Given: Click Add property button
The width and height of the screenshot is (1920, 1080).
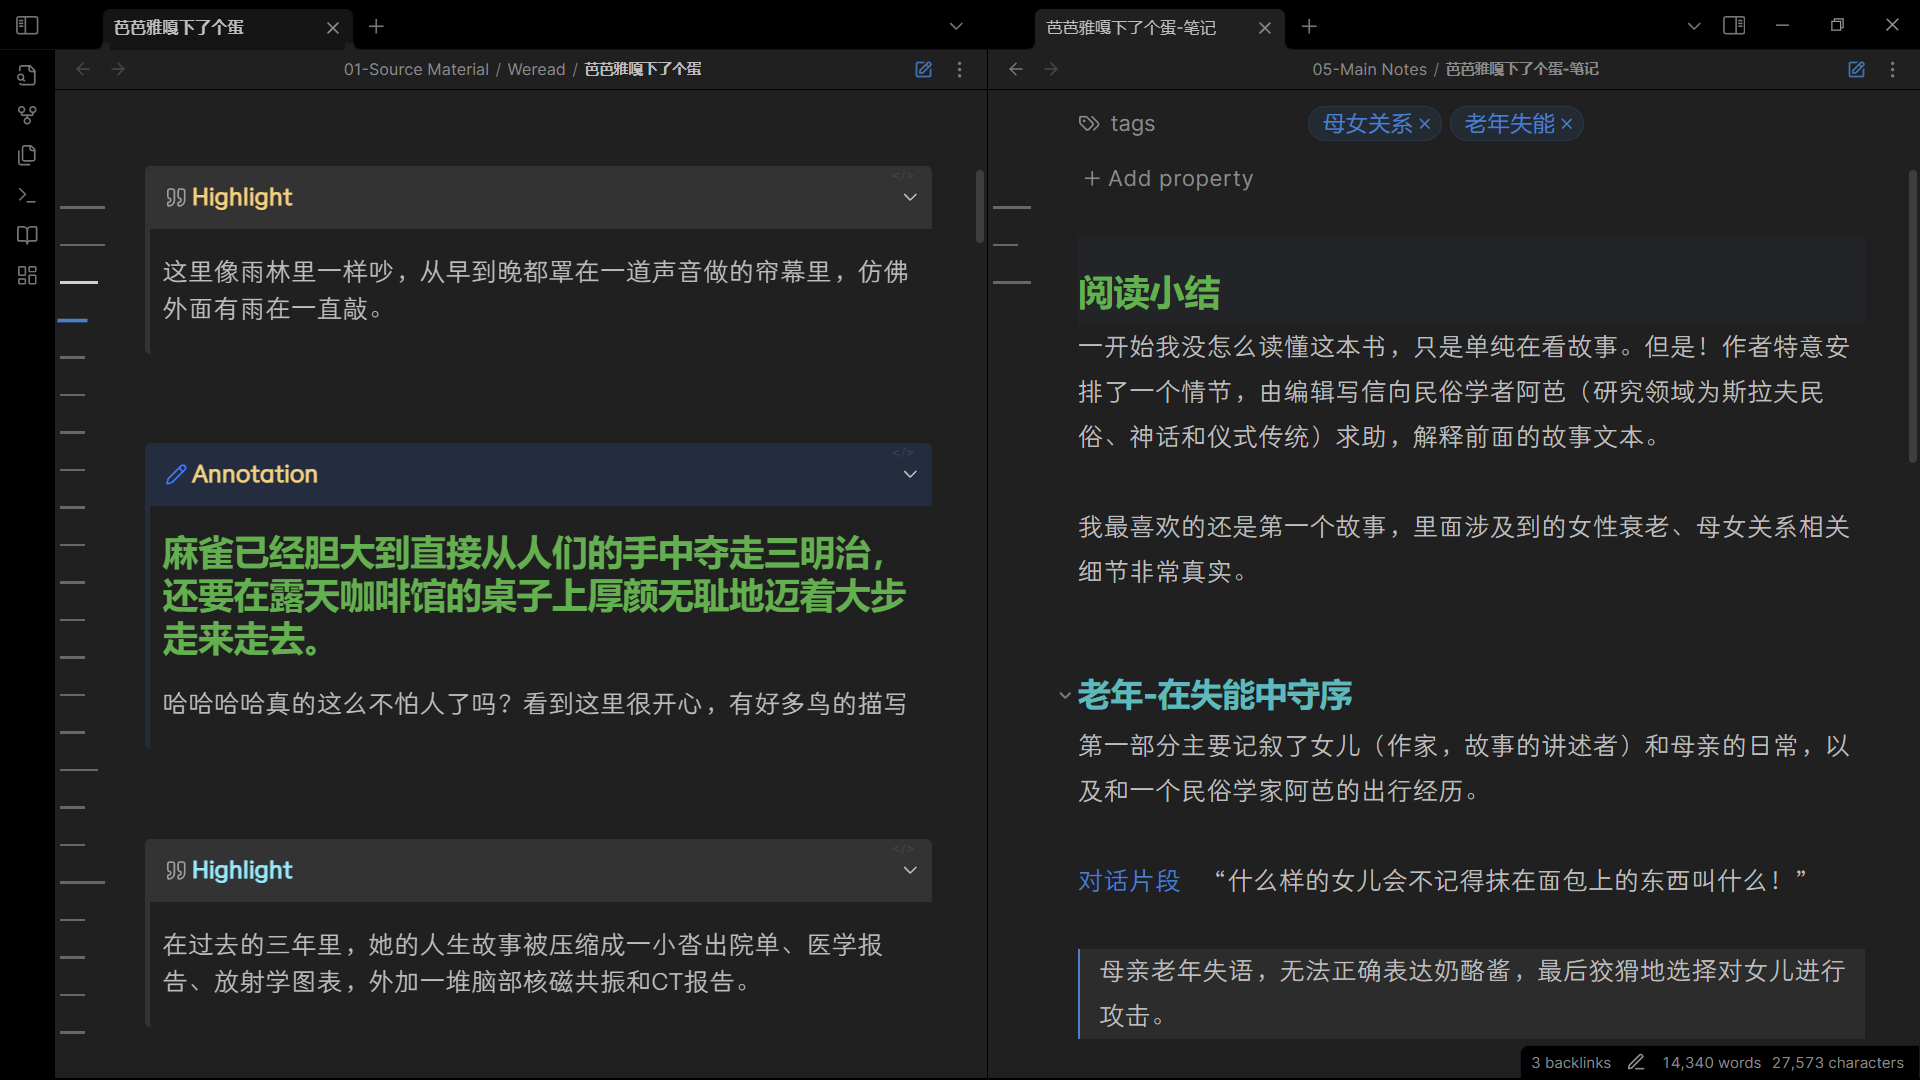Looking at the screenshot, I should point(1168,178).
